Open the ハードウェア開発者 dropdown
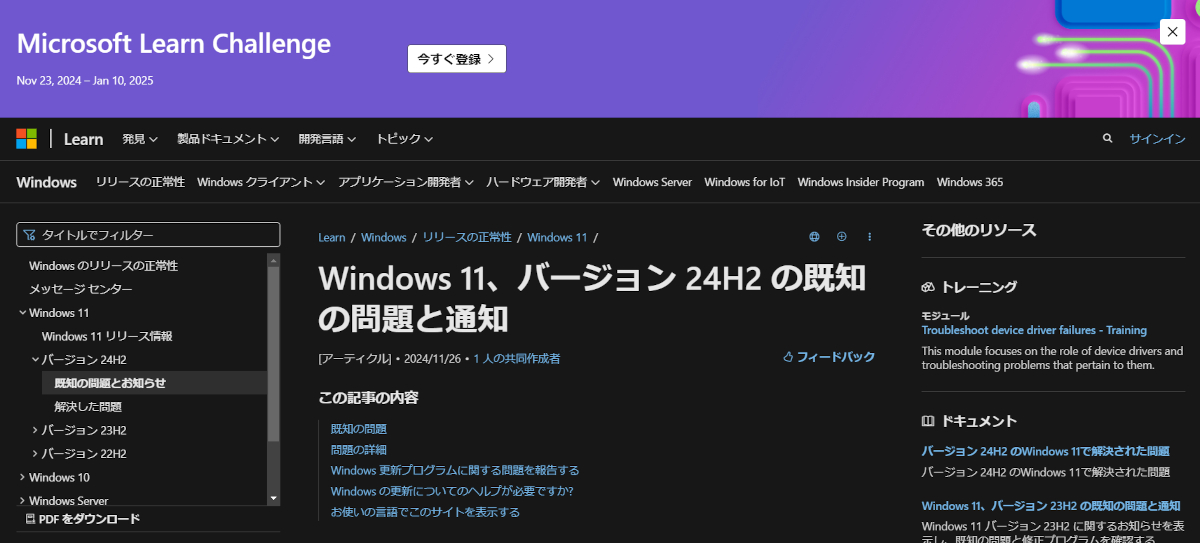1200x543 pixels. (543, 182)
